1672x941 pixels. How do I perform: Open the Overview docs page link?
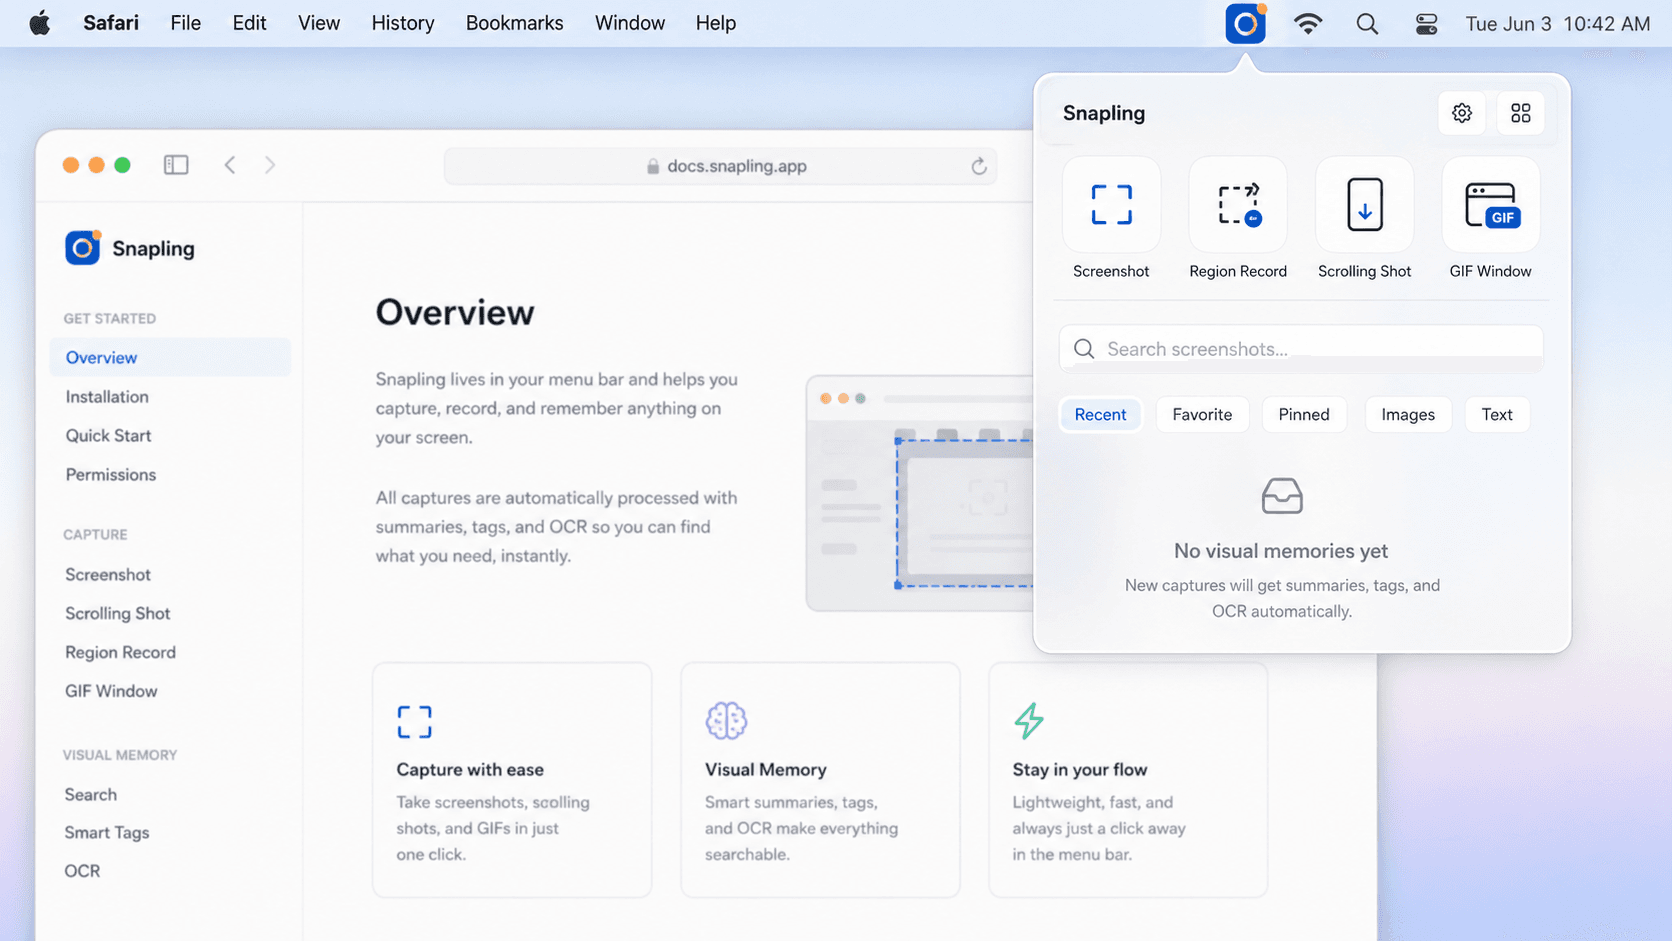click(170, 358)
